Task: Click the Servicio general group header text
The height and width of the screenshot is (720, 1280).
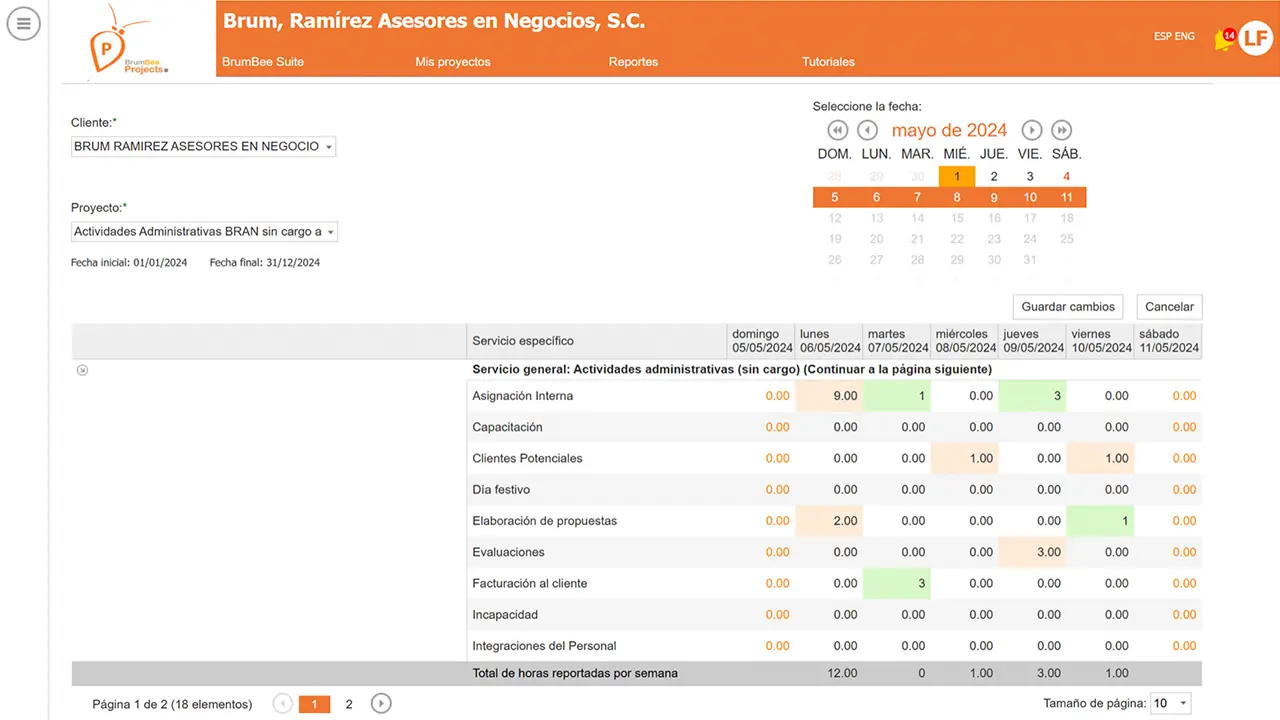Action: tap(732, 370)
